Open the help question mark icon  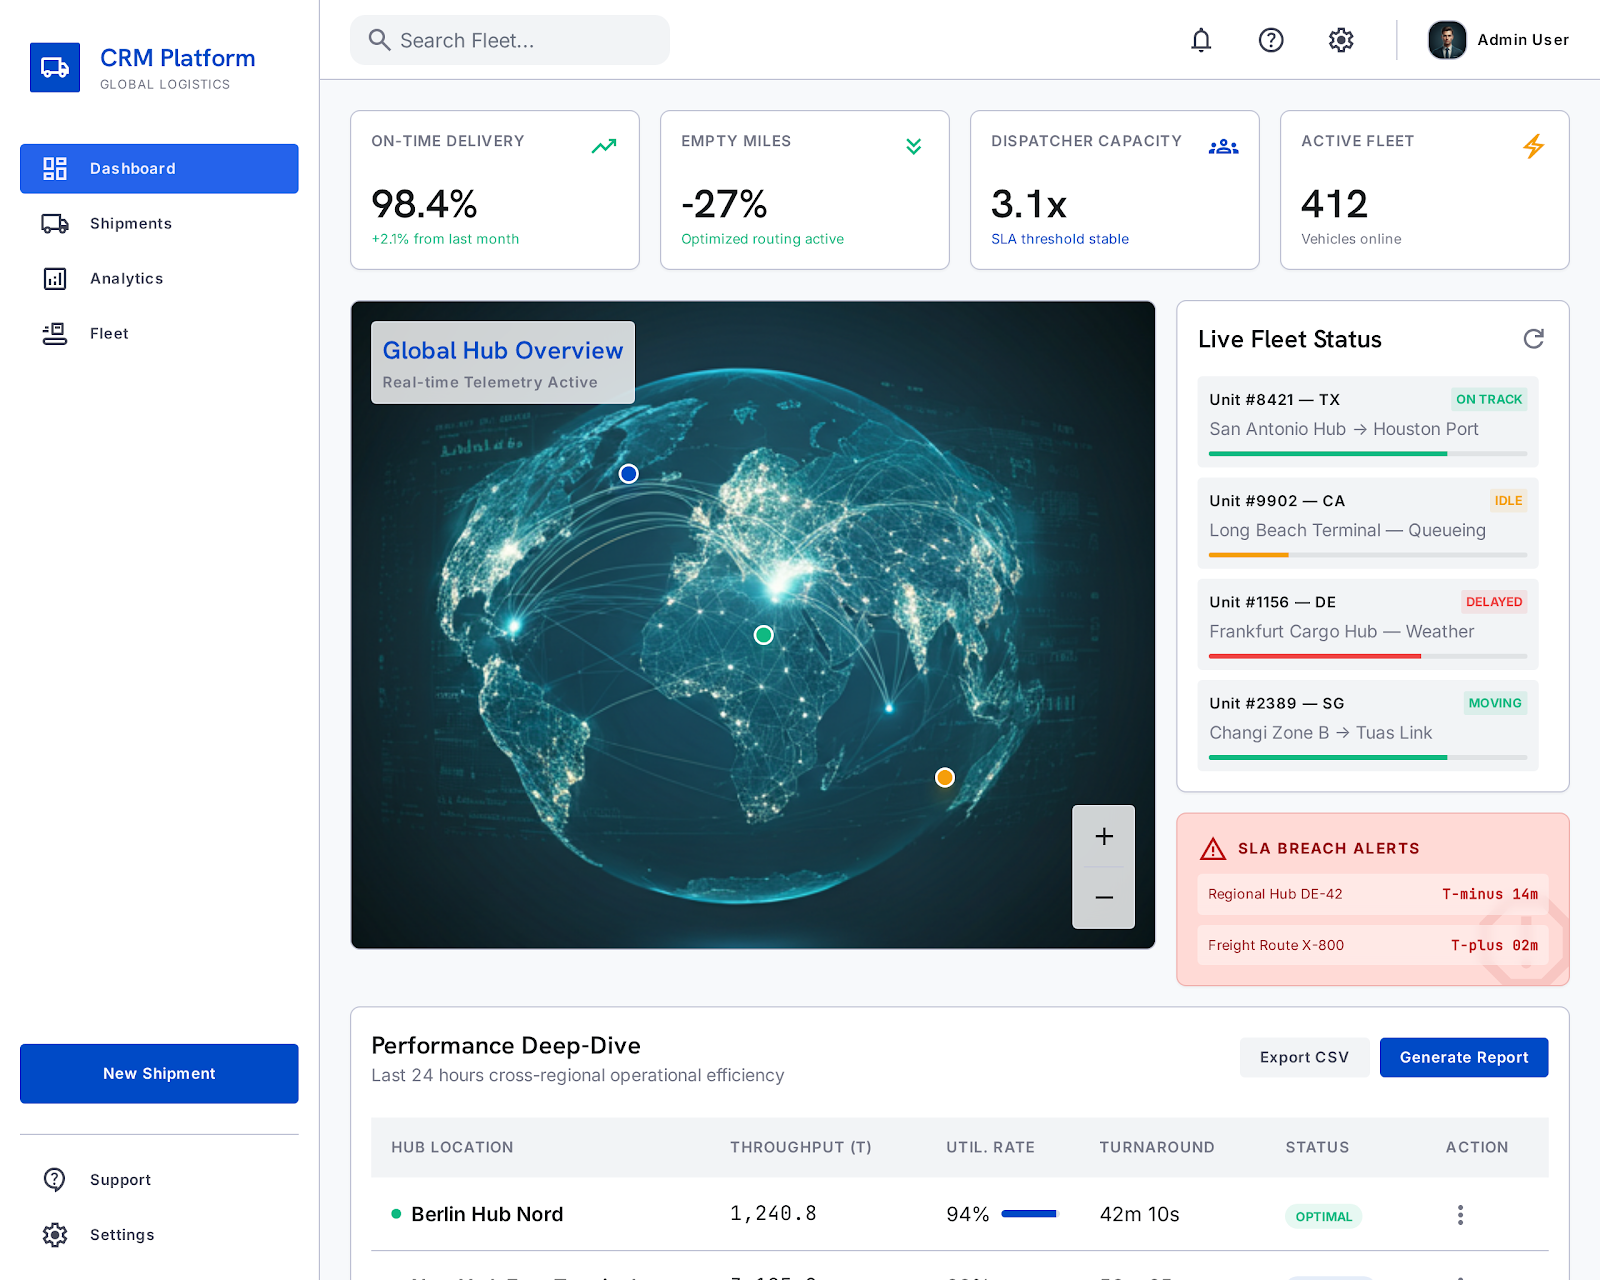click(x=1271, y=40)
